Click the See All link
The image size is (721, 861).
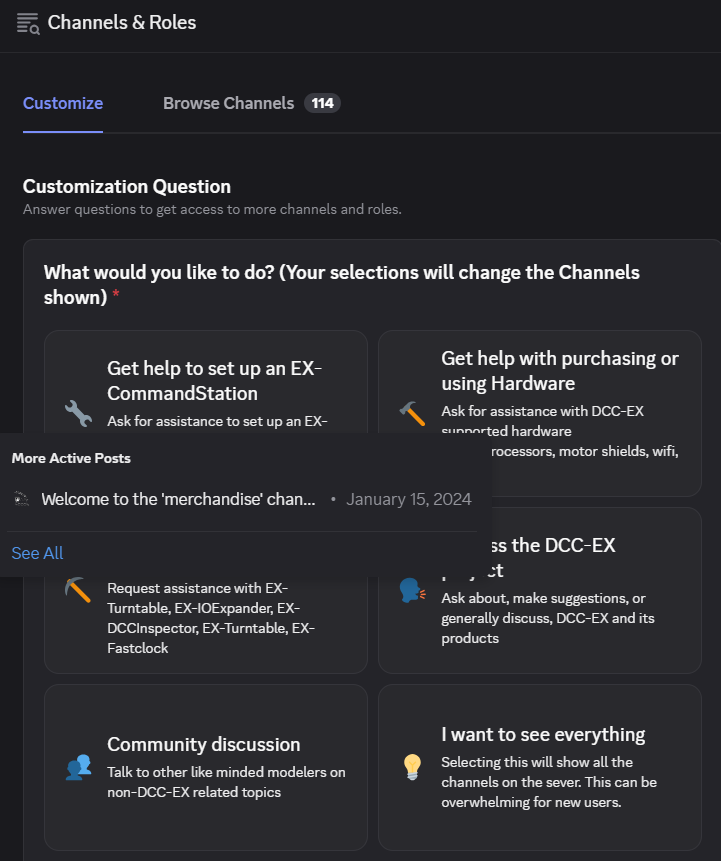point(37,553)
